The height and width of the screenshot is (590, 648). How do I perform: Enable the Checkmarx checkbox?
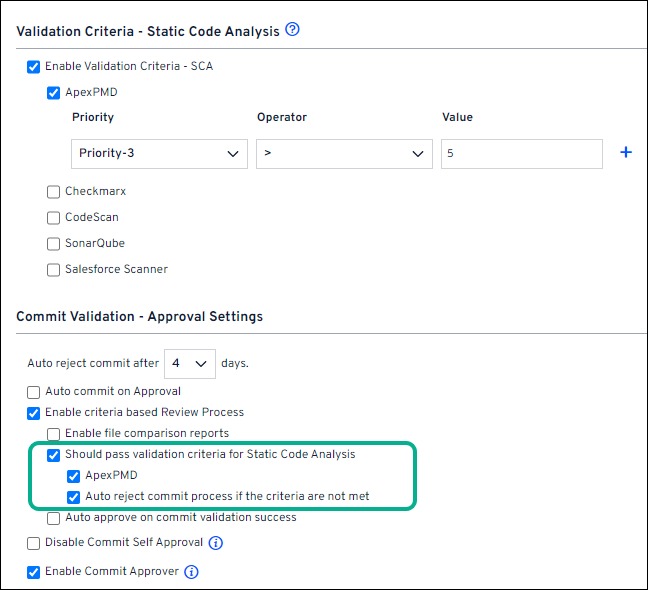(54, 191)
